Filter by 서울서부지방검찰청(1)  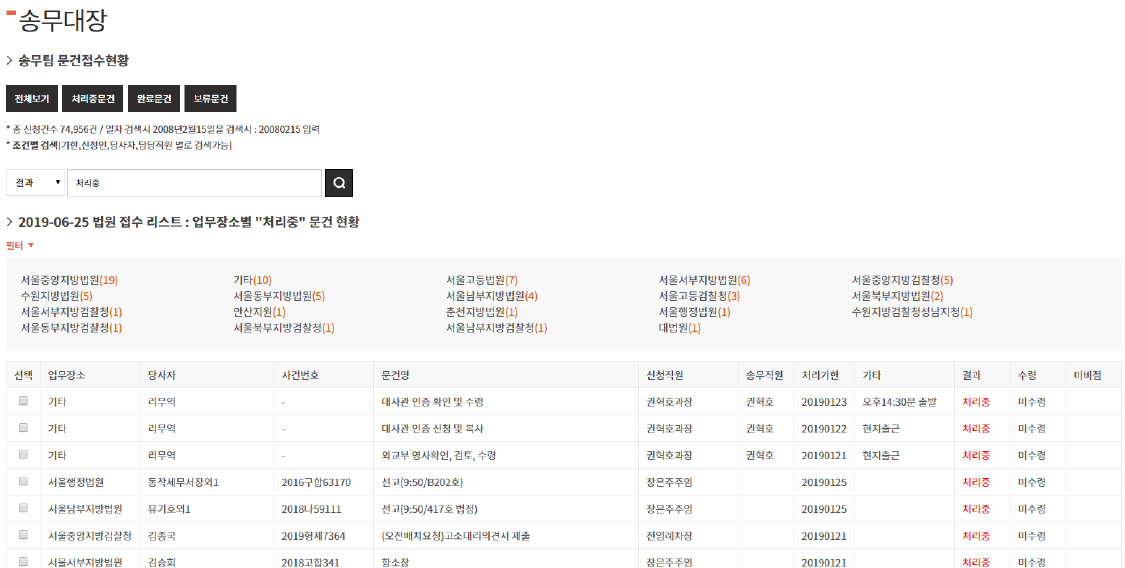click(72, 312)
